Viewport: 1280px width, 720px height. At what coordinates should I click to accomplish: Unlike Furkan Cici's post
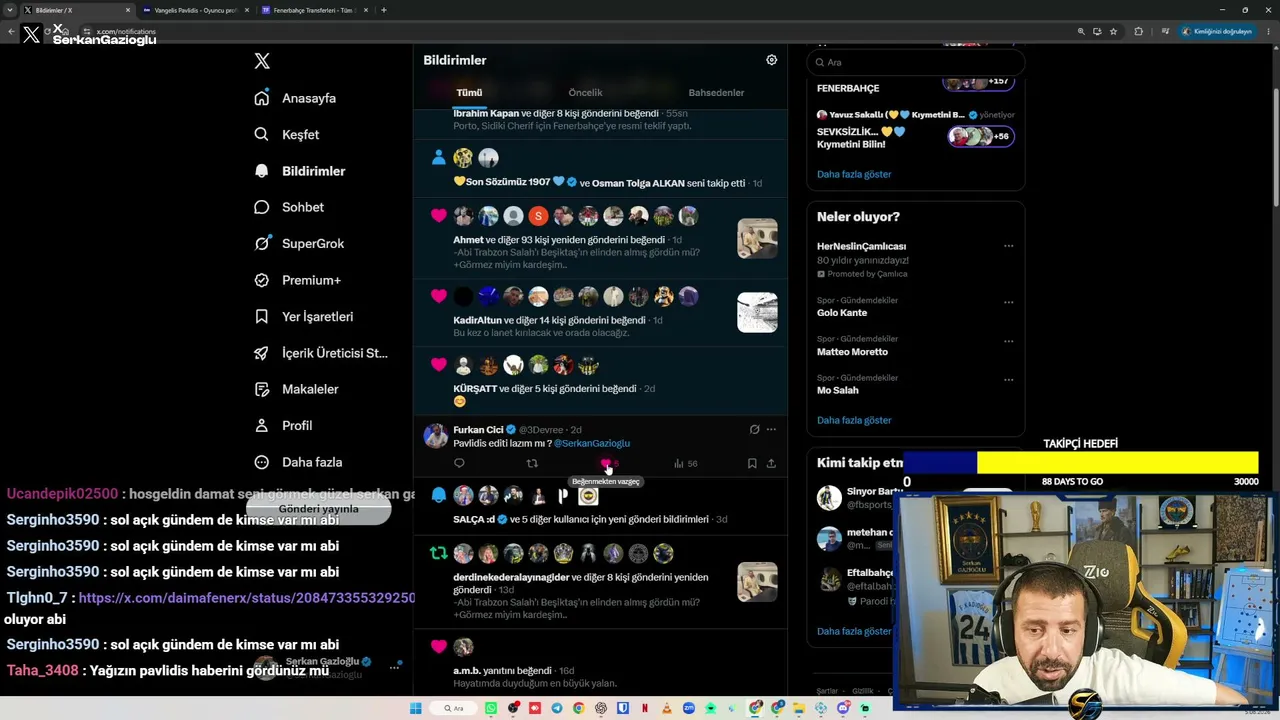[x=606, y=463]
